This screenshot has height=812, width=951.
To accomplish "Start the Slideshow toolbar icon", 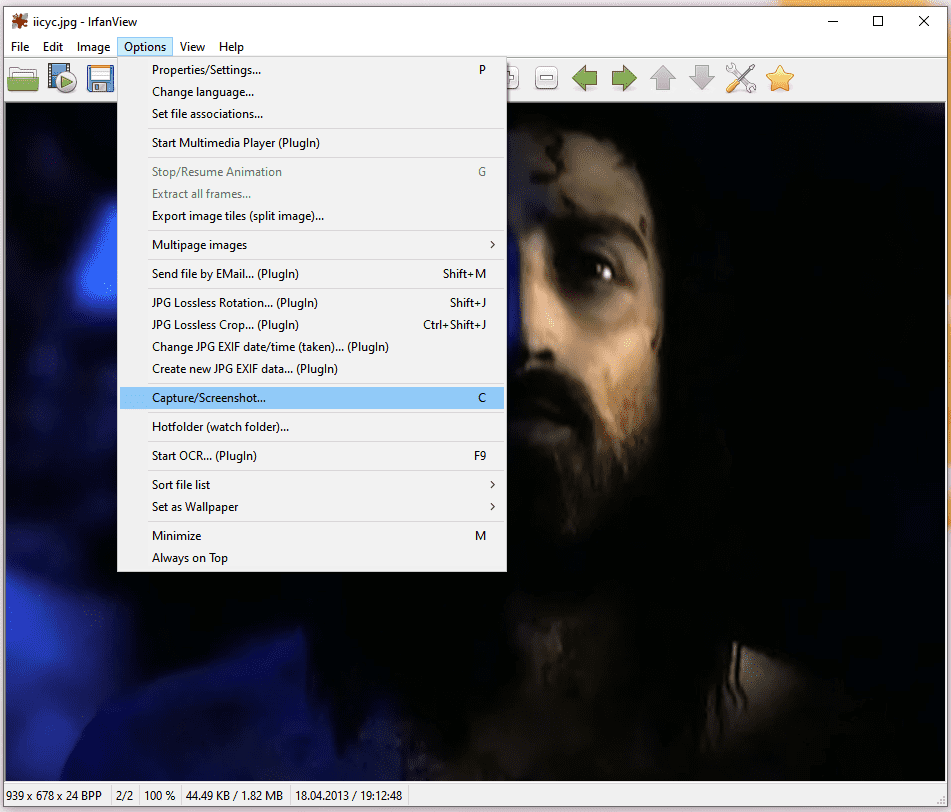I will point(62,79).
